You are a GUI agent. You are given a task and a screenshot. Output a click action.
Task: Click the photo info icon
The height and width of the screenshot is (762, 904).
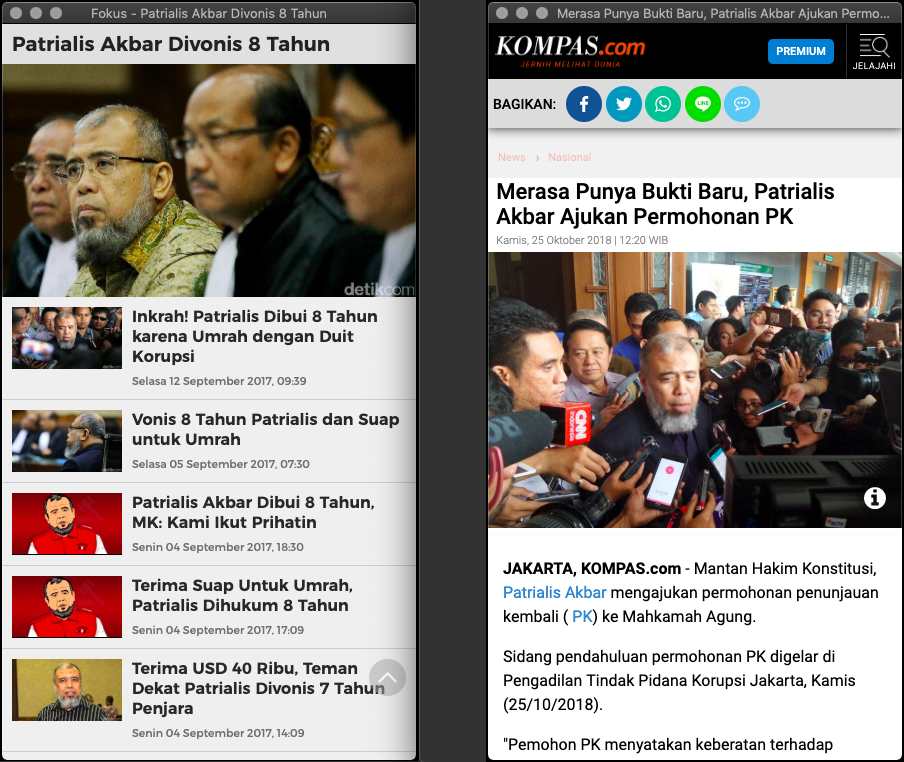pos(875,498)
